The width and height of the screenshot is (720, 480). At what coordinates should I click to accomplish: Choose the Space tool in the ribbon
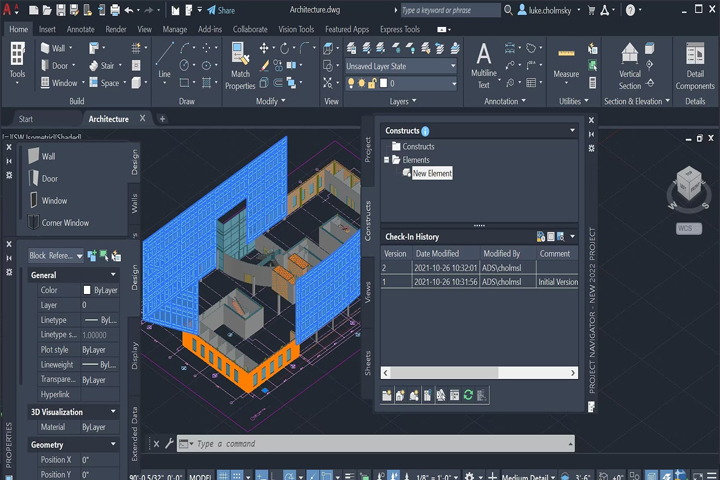[104, 83]
